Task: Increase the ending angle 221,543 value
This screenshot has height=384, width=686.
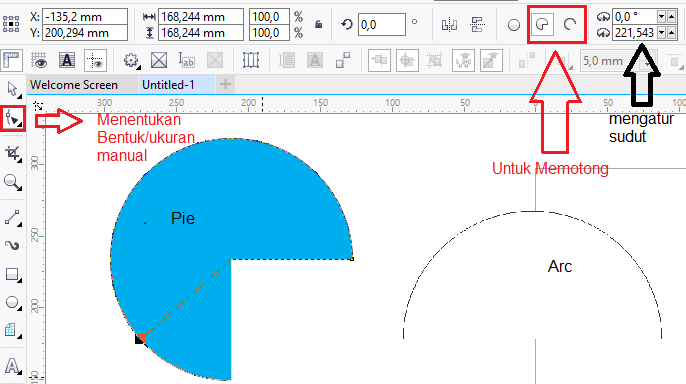Action: tap(672, 32)
